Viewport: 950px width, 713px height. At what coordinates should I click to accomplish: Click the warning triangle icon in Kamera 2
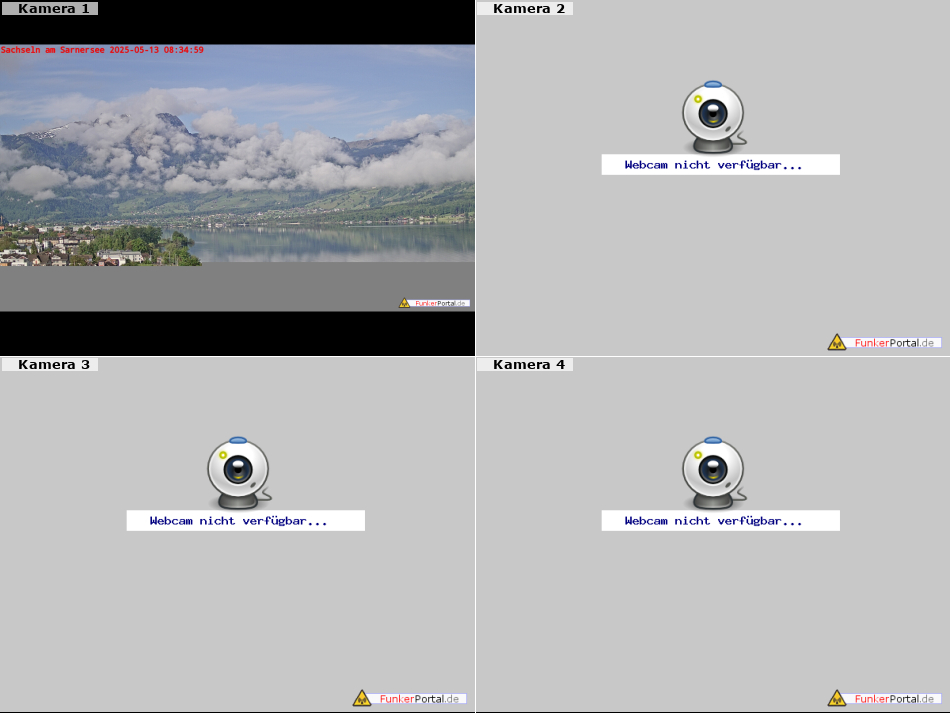pos(837,342)
